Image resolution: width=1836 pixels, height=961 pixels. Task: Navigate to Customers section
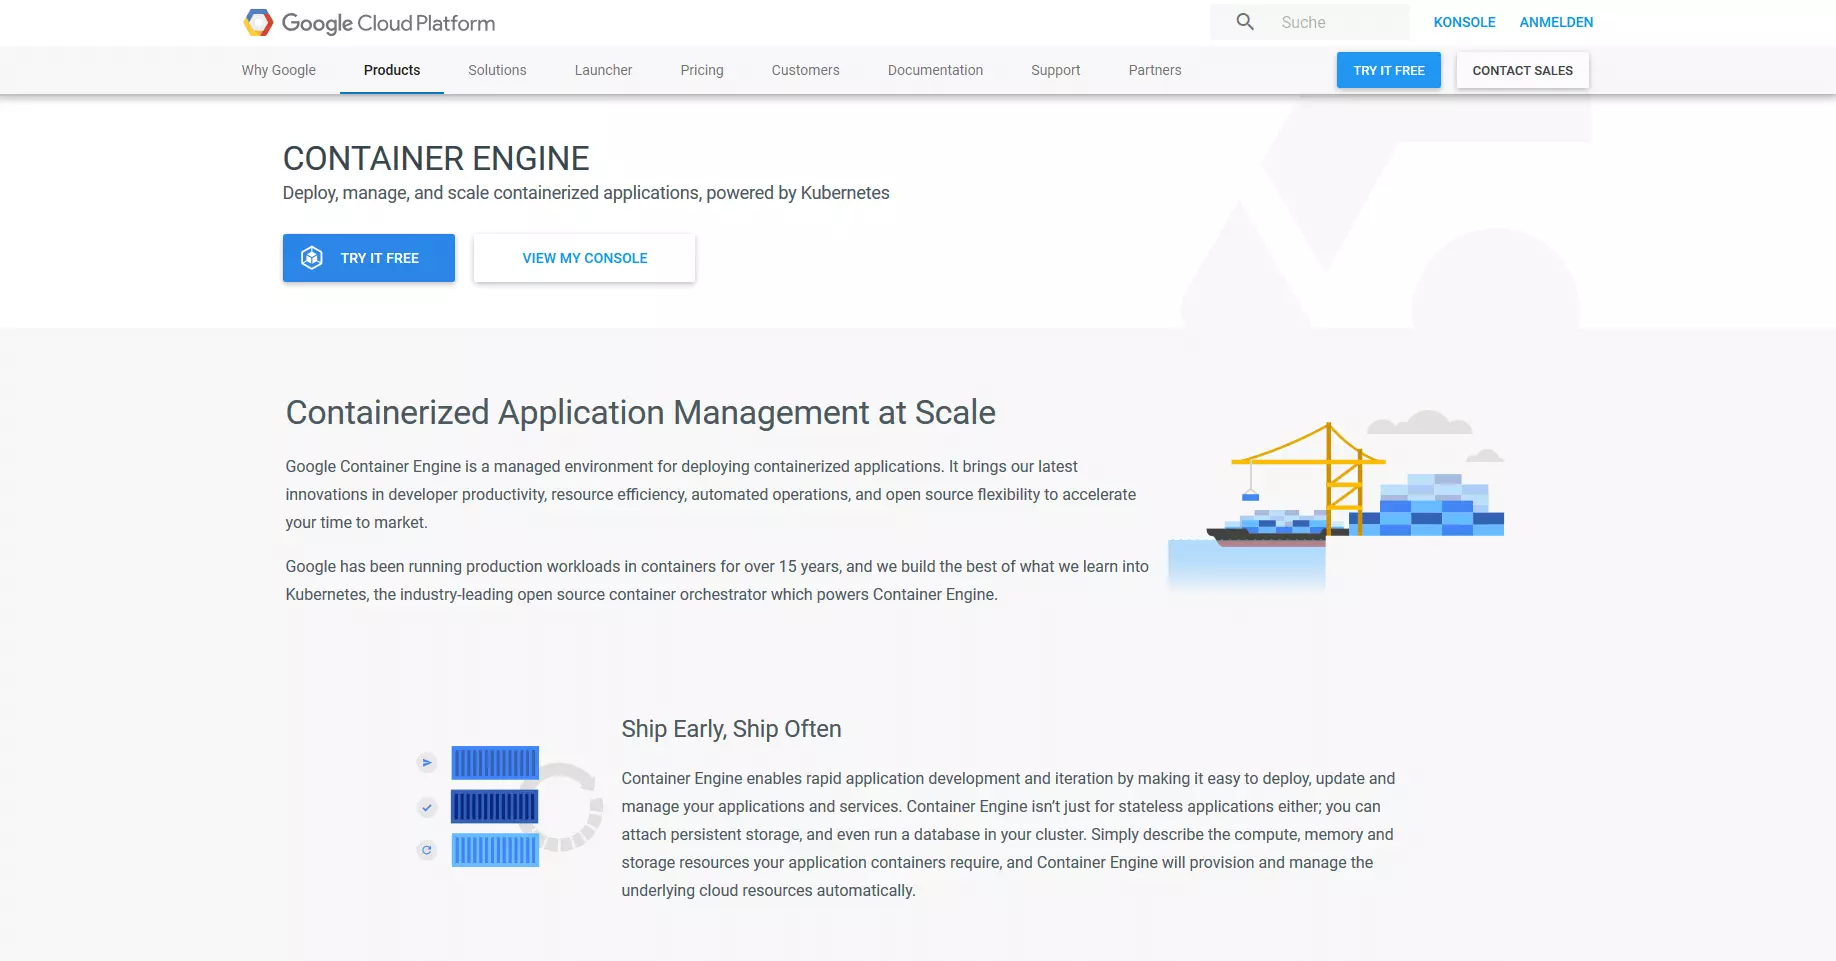[x=805, y=70]
